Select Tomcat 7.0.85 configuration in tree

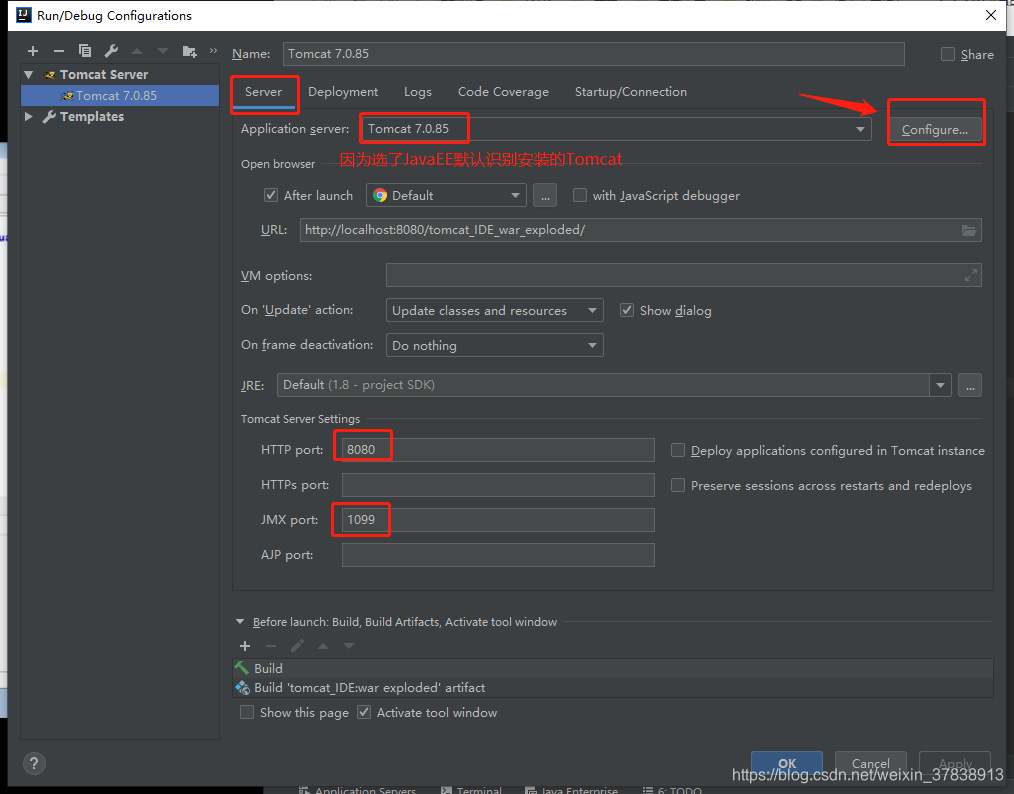tap(120, 96)
